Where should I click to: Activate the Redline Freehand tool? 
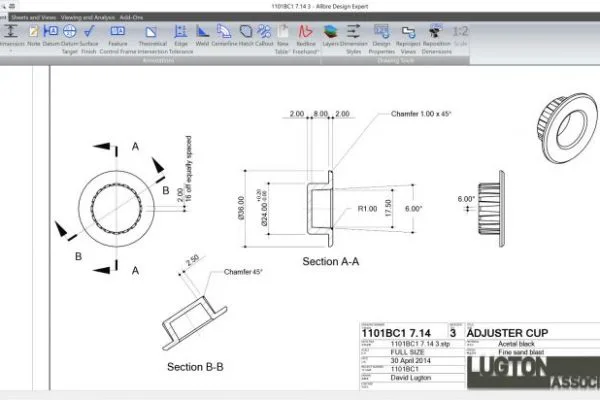click(305, 39)
